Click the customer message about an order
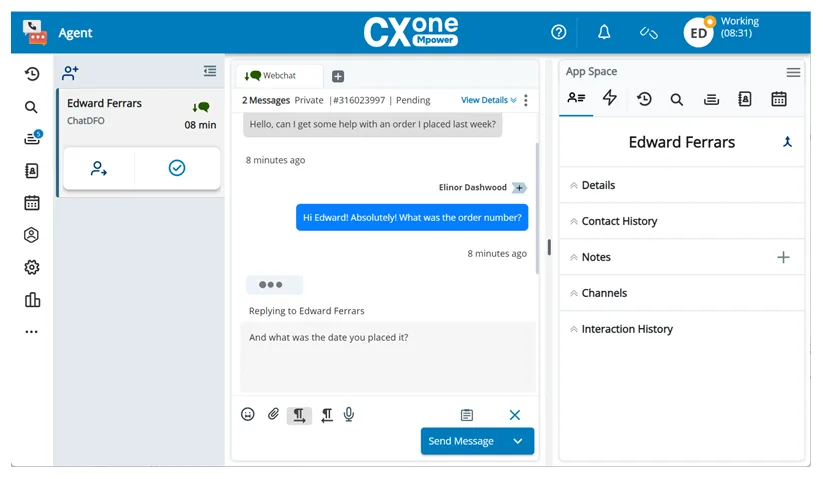 pos(373,125)
